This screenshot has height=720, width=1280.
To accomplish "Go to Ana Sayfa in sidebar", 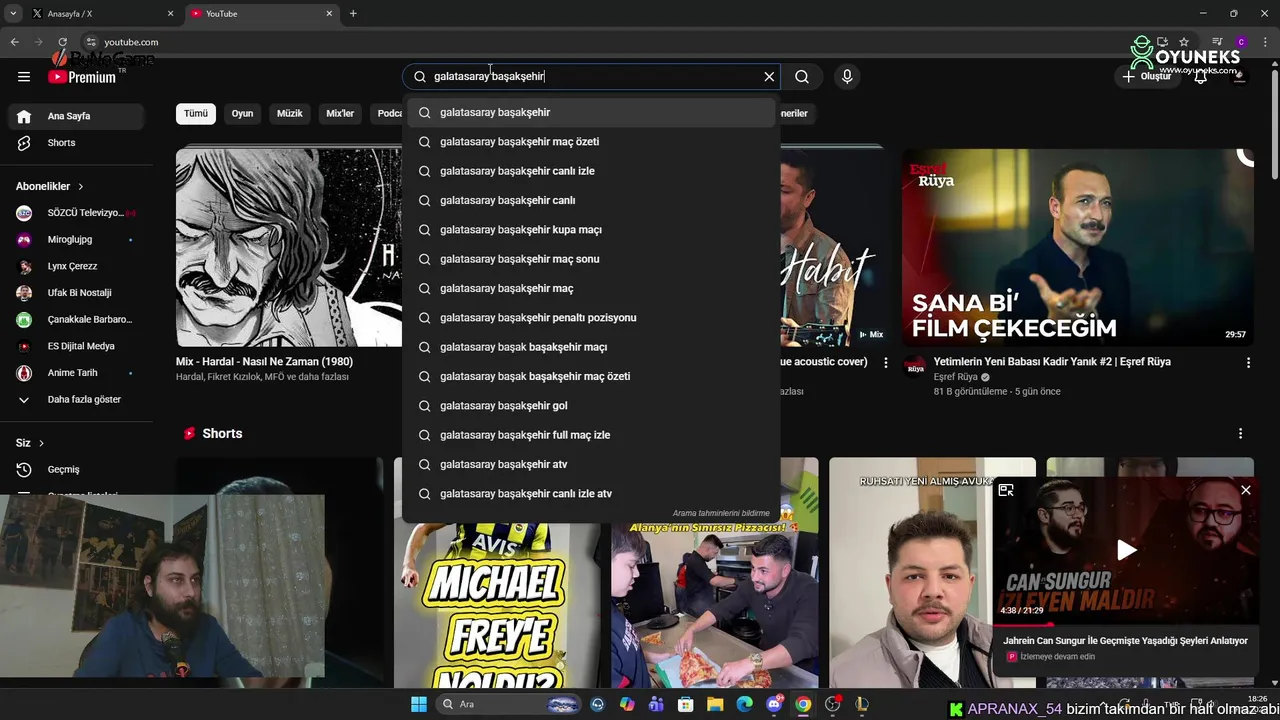I will [x=76, y=116].
